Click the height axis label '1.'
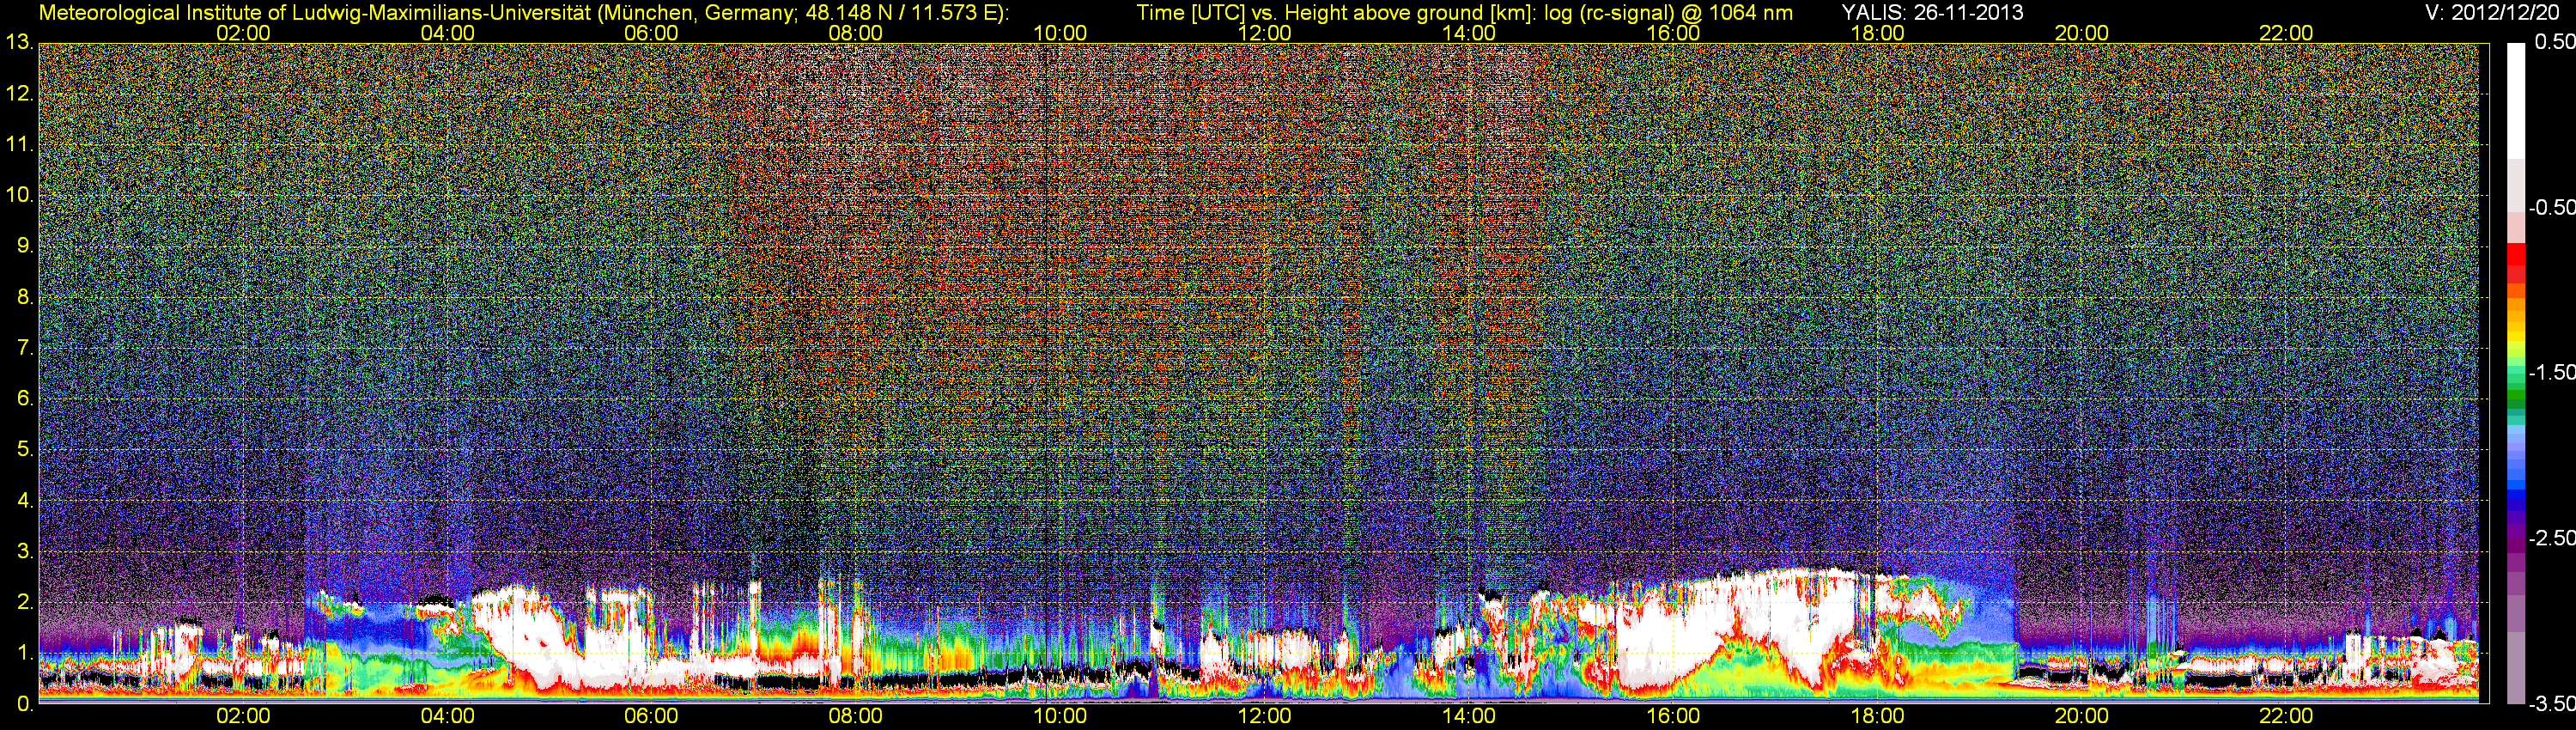This screenshot has width=2576, height=730. (25, 653)
